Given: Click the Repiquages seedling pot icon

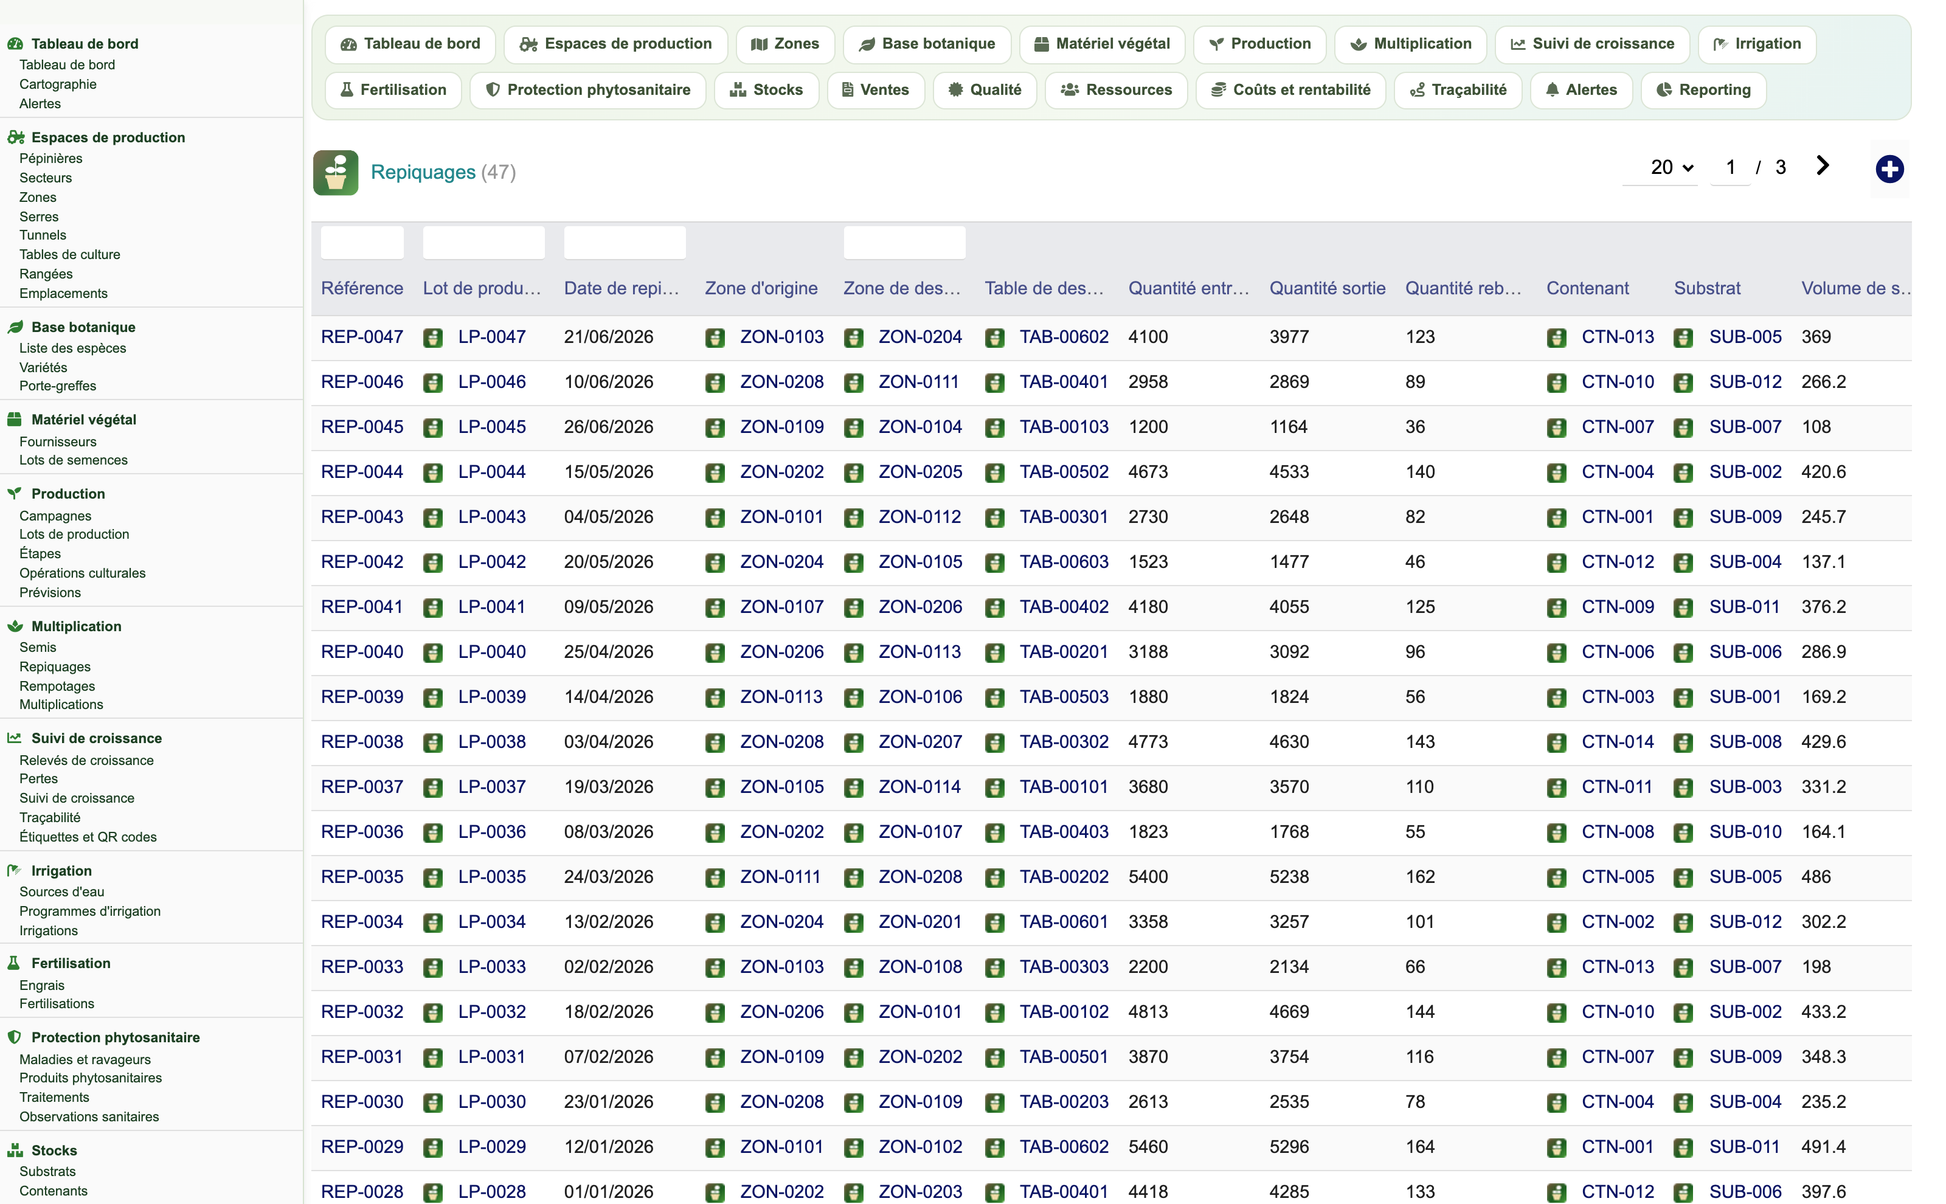Looking at the screenshot, I should pyautogui.click(x=336, y=172).
